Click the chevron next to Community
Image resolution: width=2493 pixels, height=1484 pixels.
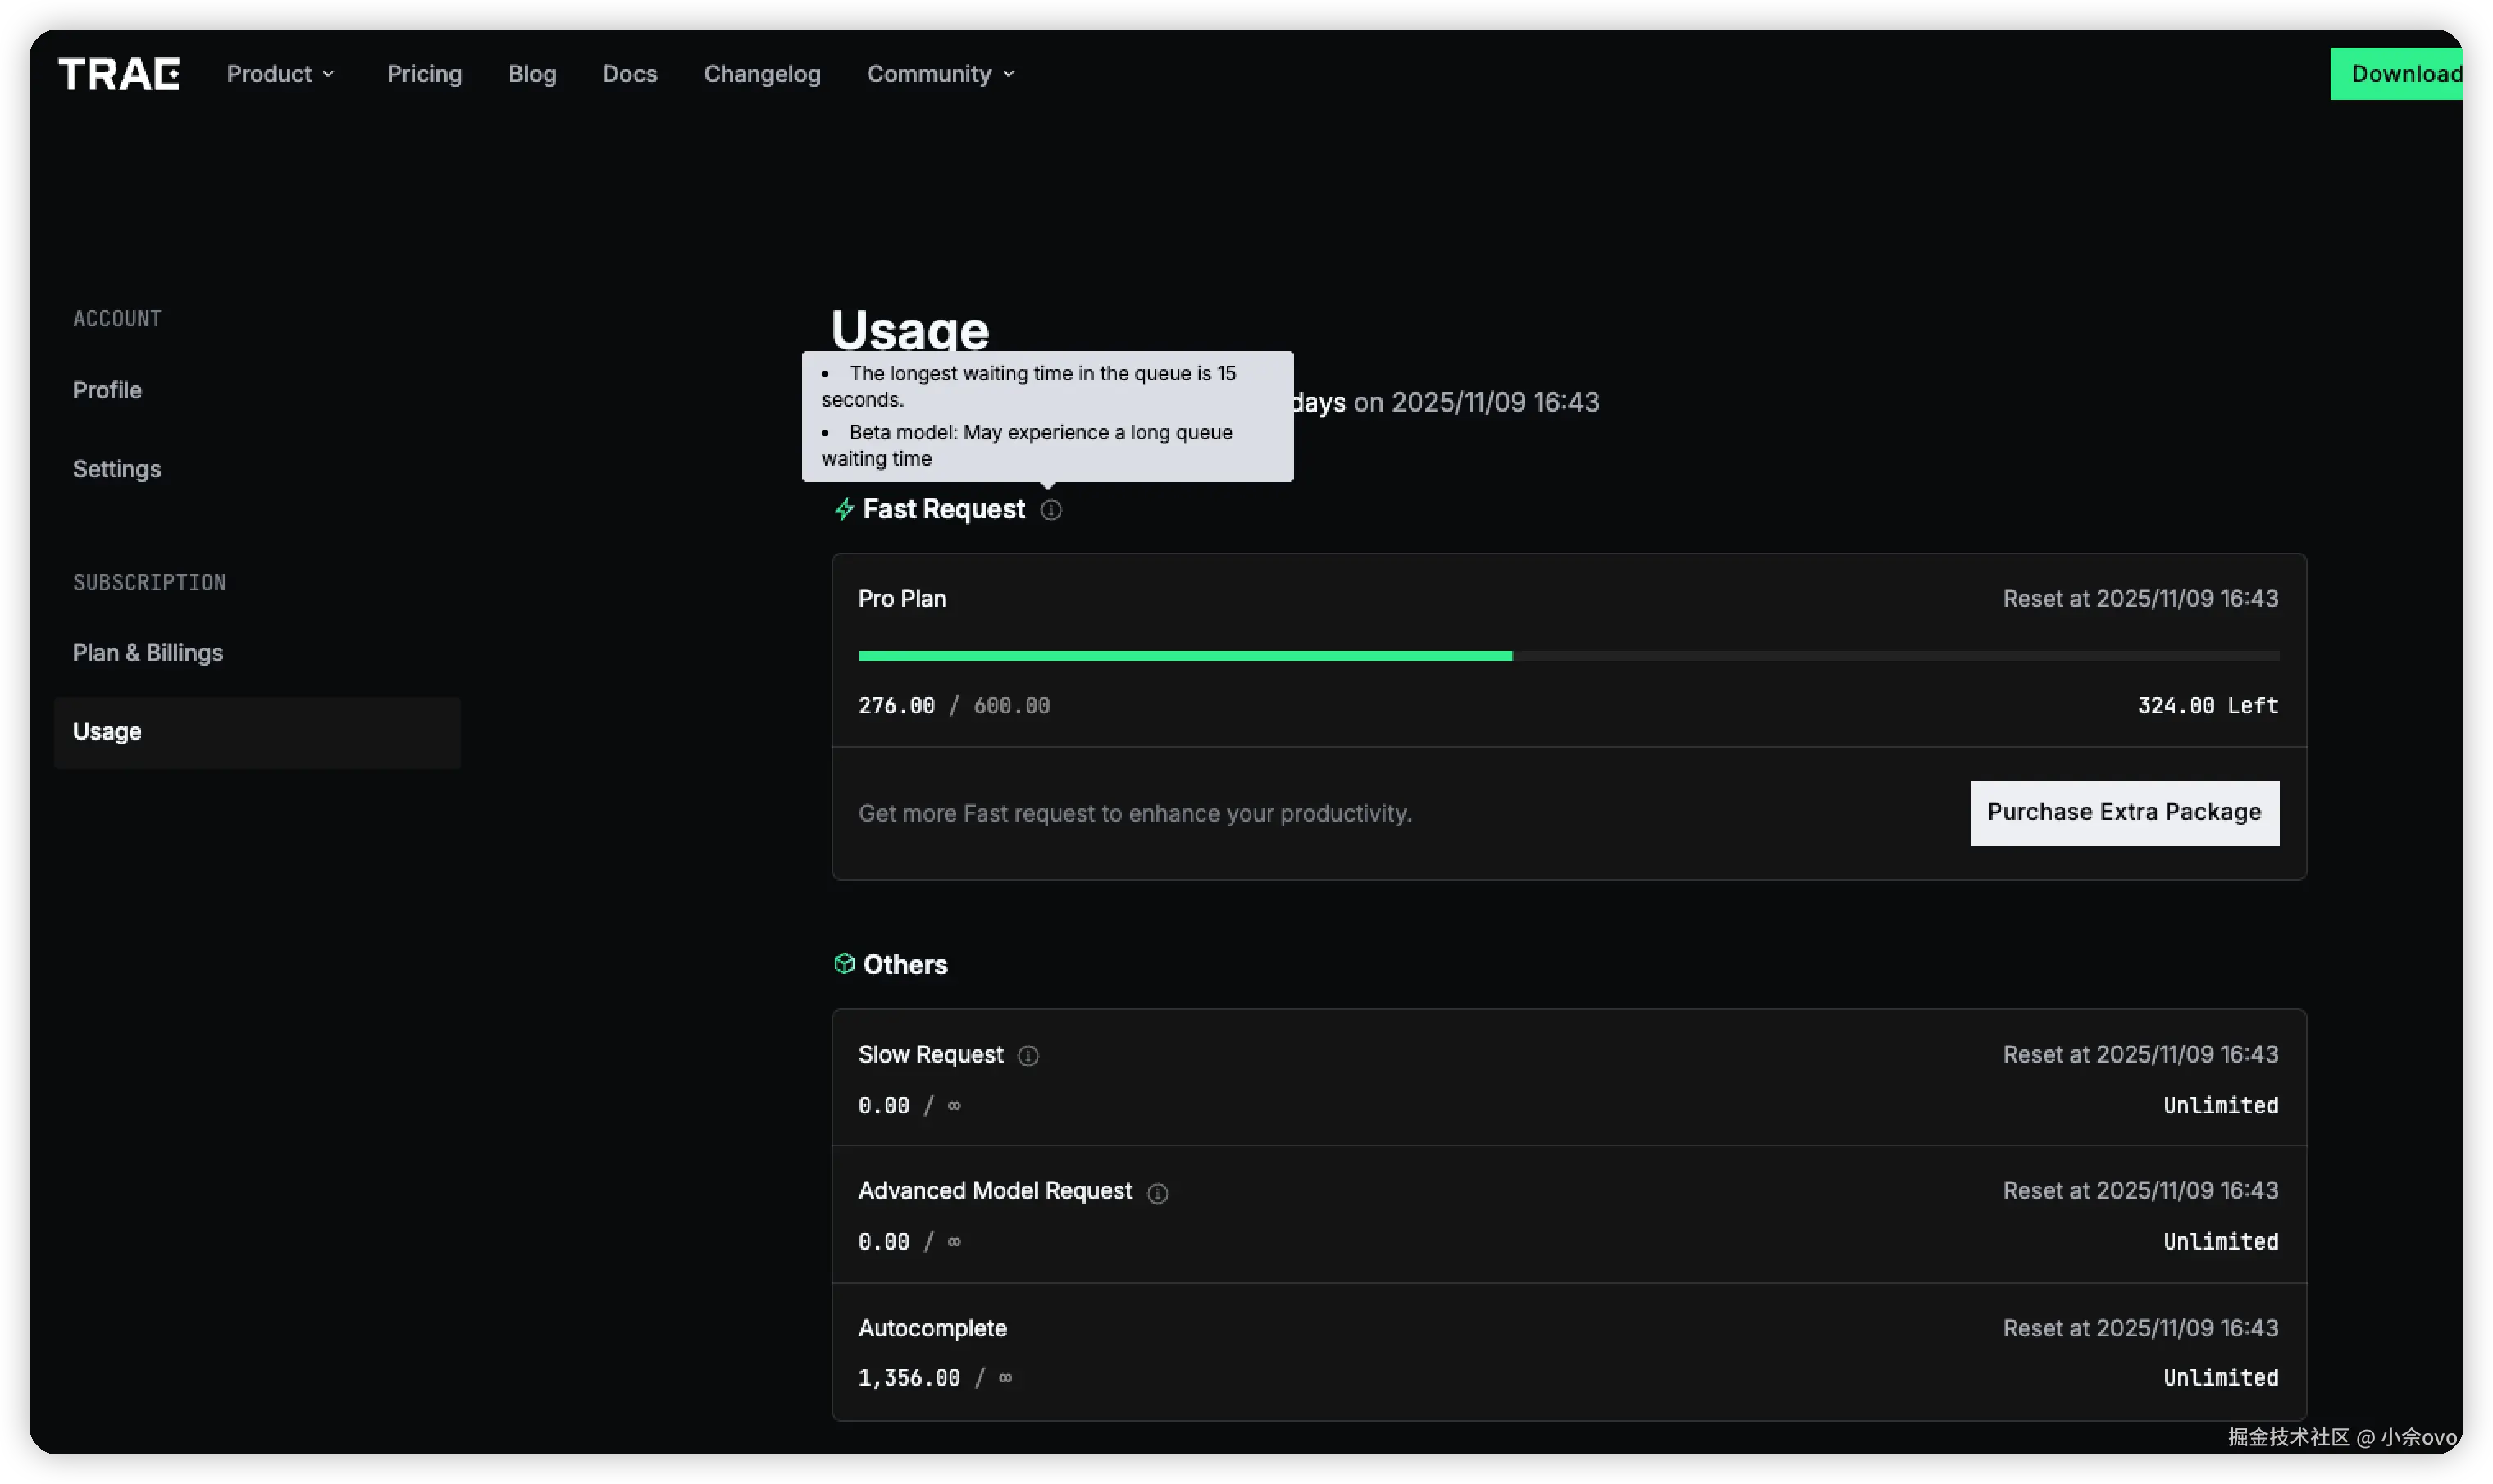[1009, 74]
